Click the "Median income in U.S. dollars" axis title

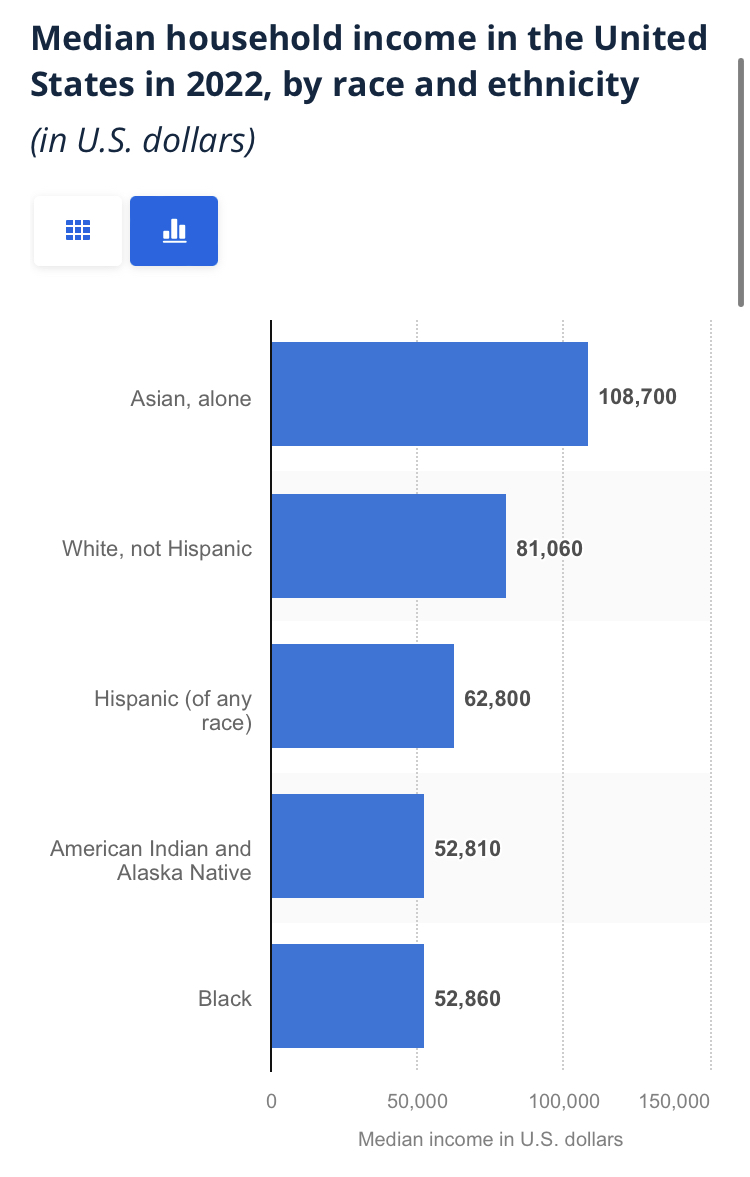pyautogui.click(x=490, y=1139)
